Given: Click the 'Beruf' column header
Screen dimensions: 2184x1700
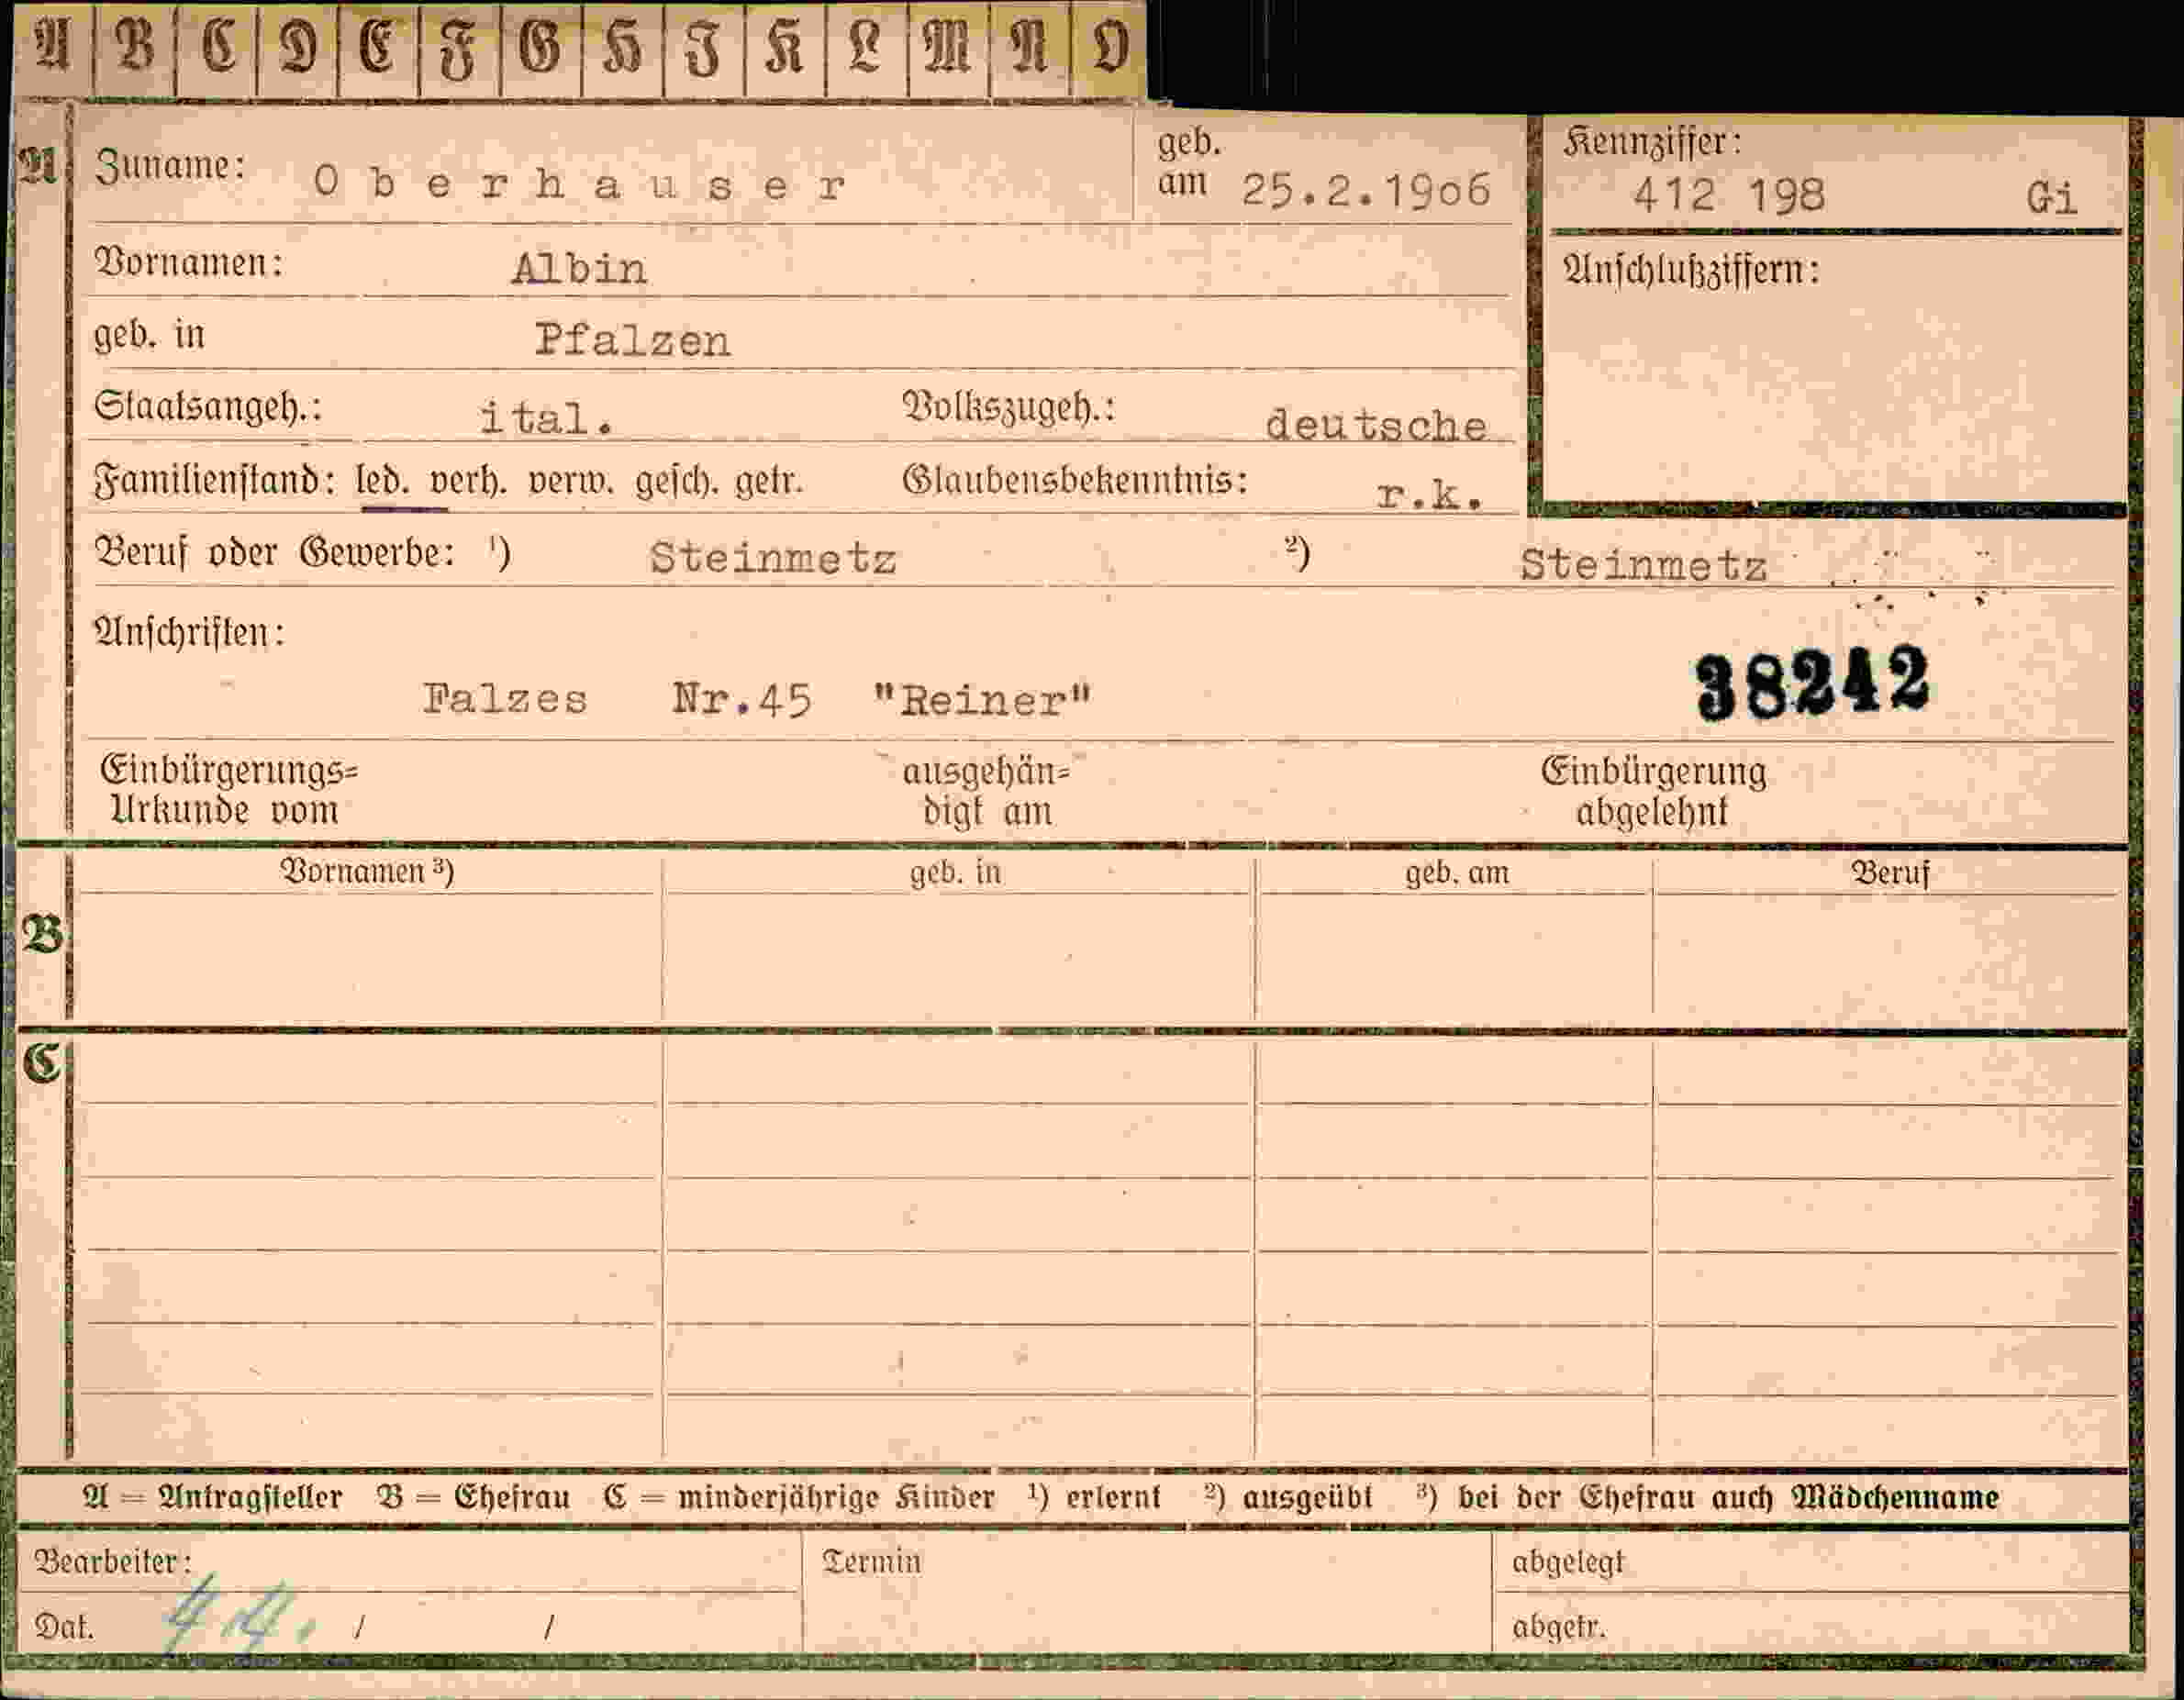Looking at the screenshot, I should pos(1890,873).
